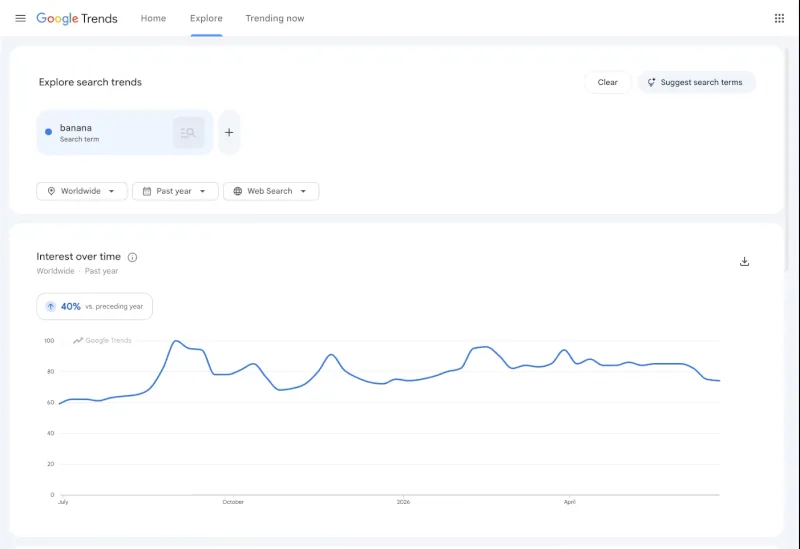The height and width of the screenshot is (549, 800).
Task: Click the info icon beside Interest over time
Action: pos(132,257)
